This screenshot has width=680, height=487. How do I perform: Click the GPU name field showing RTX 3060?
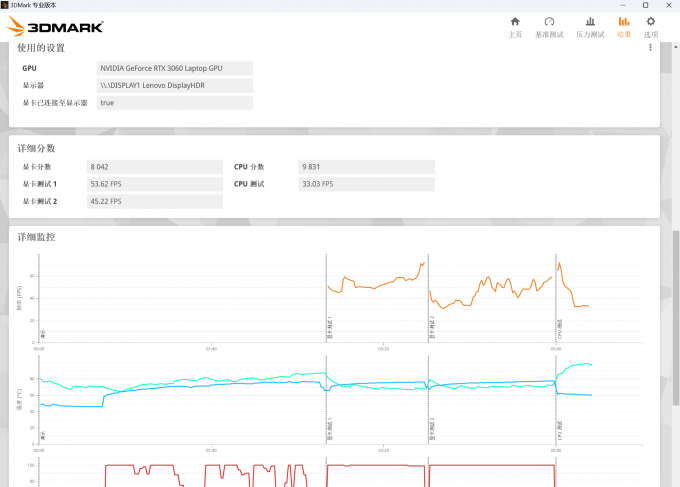[175, 68]
